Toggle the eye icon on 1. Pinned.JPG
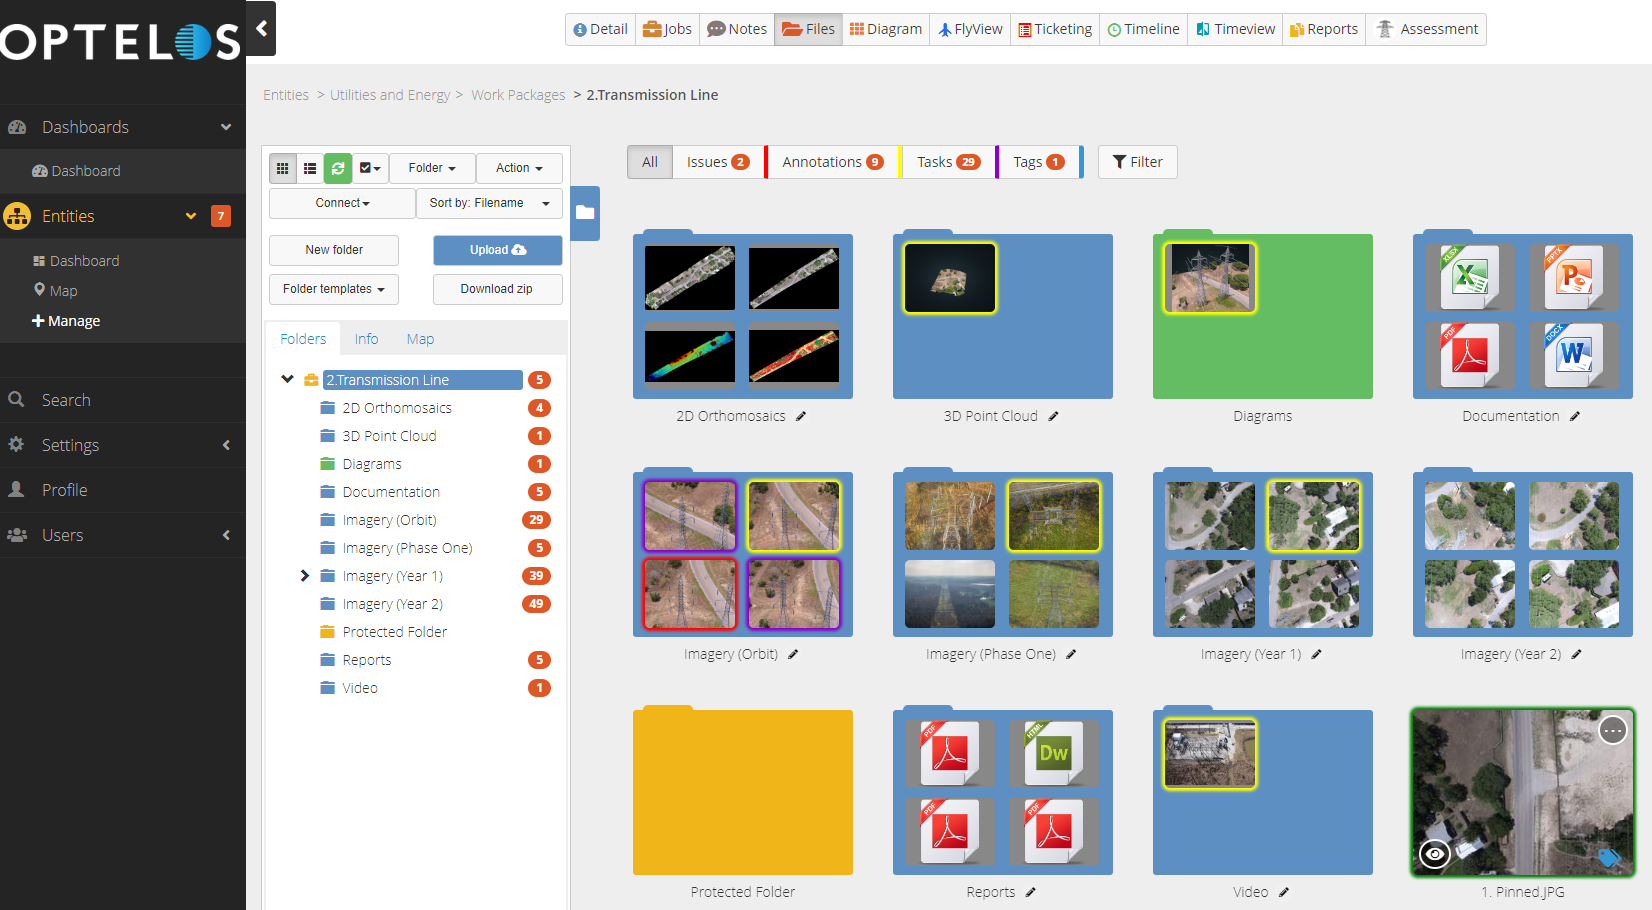 tap(1435, 854)
